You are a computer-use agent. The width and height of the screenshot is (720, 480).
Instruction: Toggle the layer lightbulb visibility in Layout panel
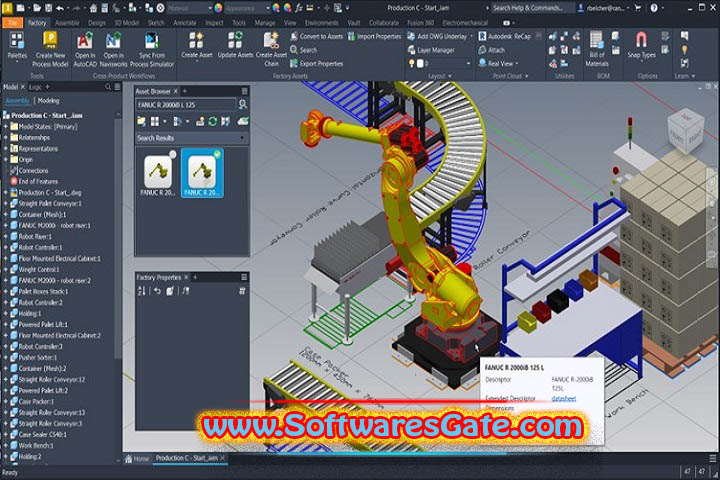[x=411, y=63]
